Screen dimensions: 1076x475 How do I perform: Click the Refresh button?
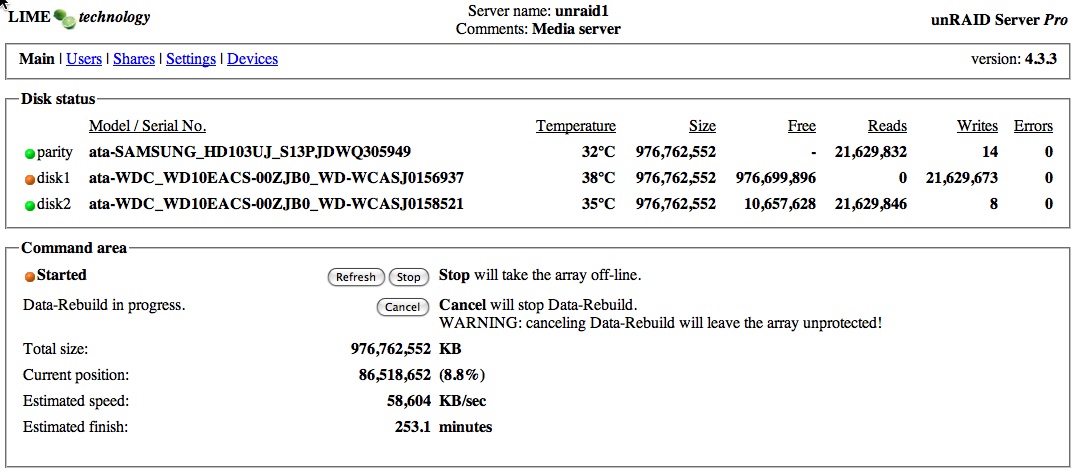[x=355, y=277]
